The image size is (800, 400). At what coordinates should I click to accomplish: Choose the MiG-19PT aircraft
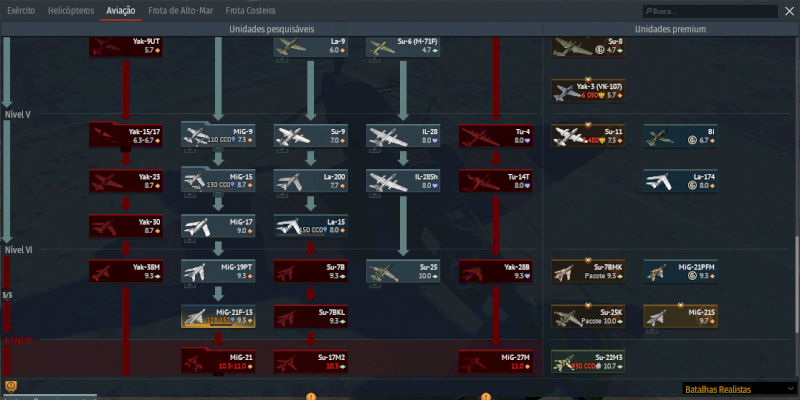(x=218, y=271)
